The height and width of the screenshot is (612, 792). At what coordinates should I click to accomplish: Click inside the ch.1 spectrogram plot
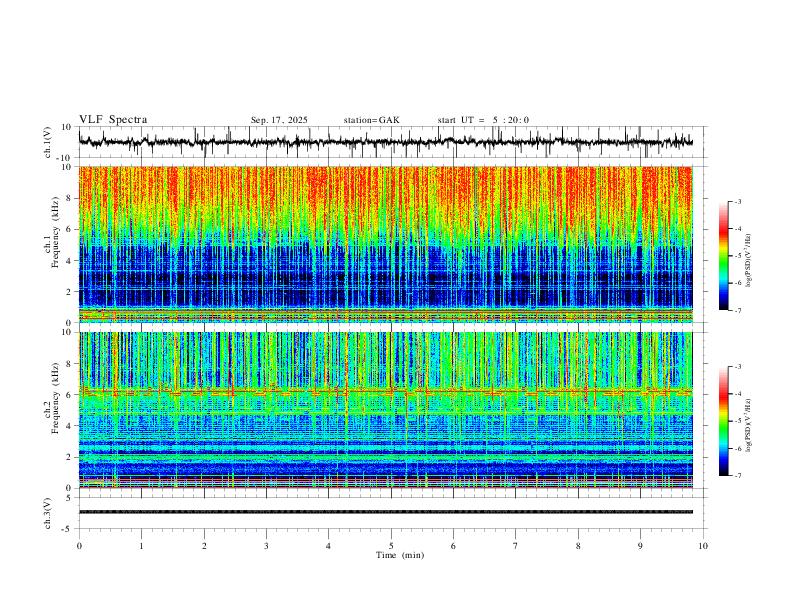[385, 244]
